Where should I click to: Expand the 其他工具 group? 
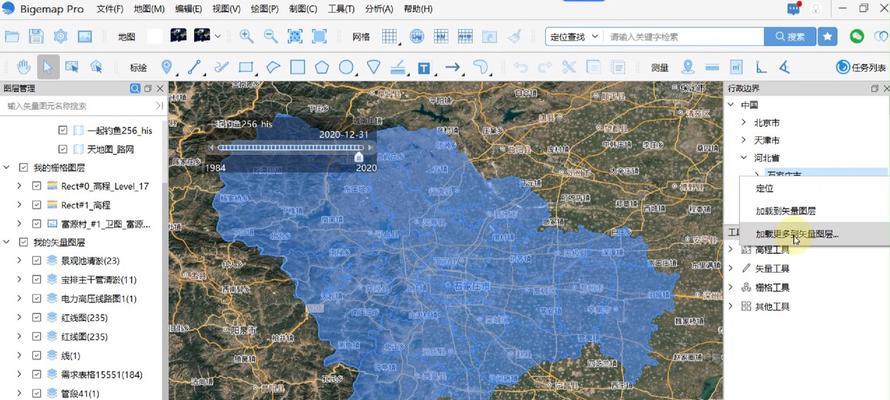click(731, 306)
